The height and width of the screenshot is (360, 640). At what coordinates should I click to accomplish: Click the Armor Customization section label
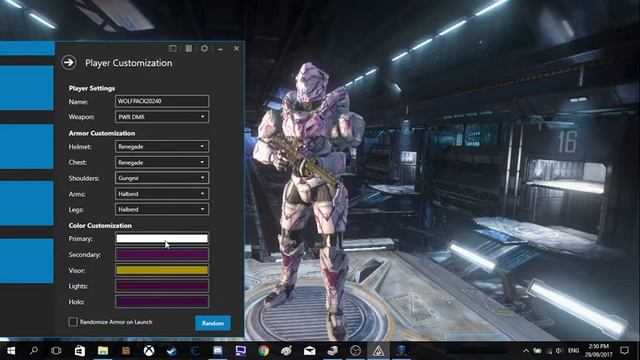[102, 133]
